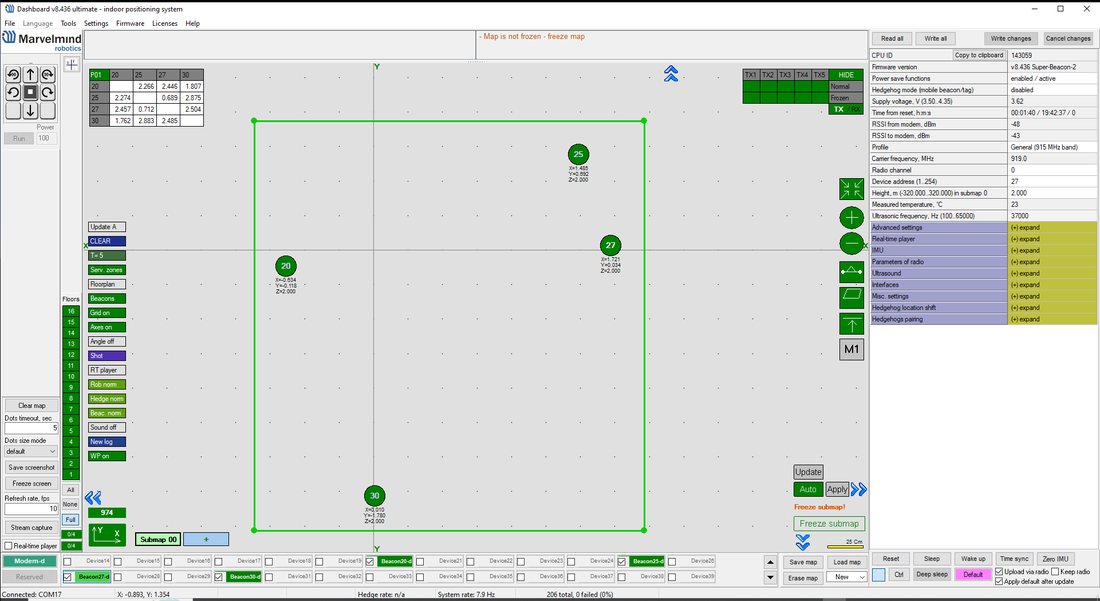The image size is (1100, 601).
Task: Toggle the Grid on button
Action: tap(107, 313)
